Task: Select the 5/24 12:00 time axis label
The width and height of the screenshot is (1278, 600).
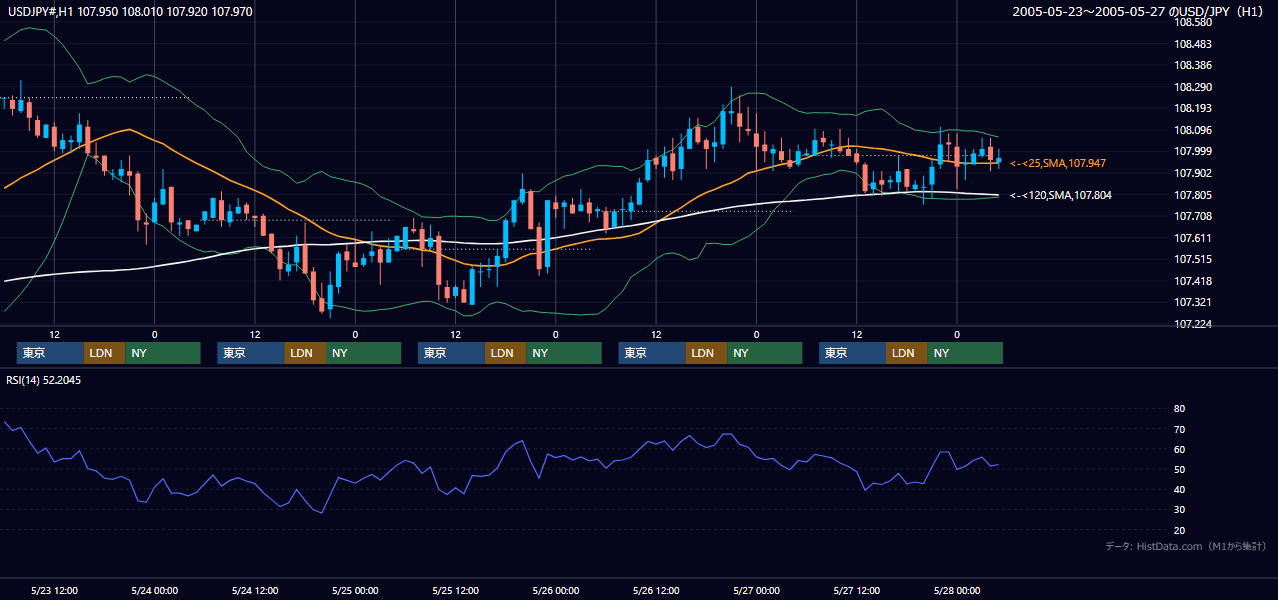Action: tap(255, 590)
